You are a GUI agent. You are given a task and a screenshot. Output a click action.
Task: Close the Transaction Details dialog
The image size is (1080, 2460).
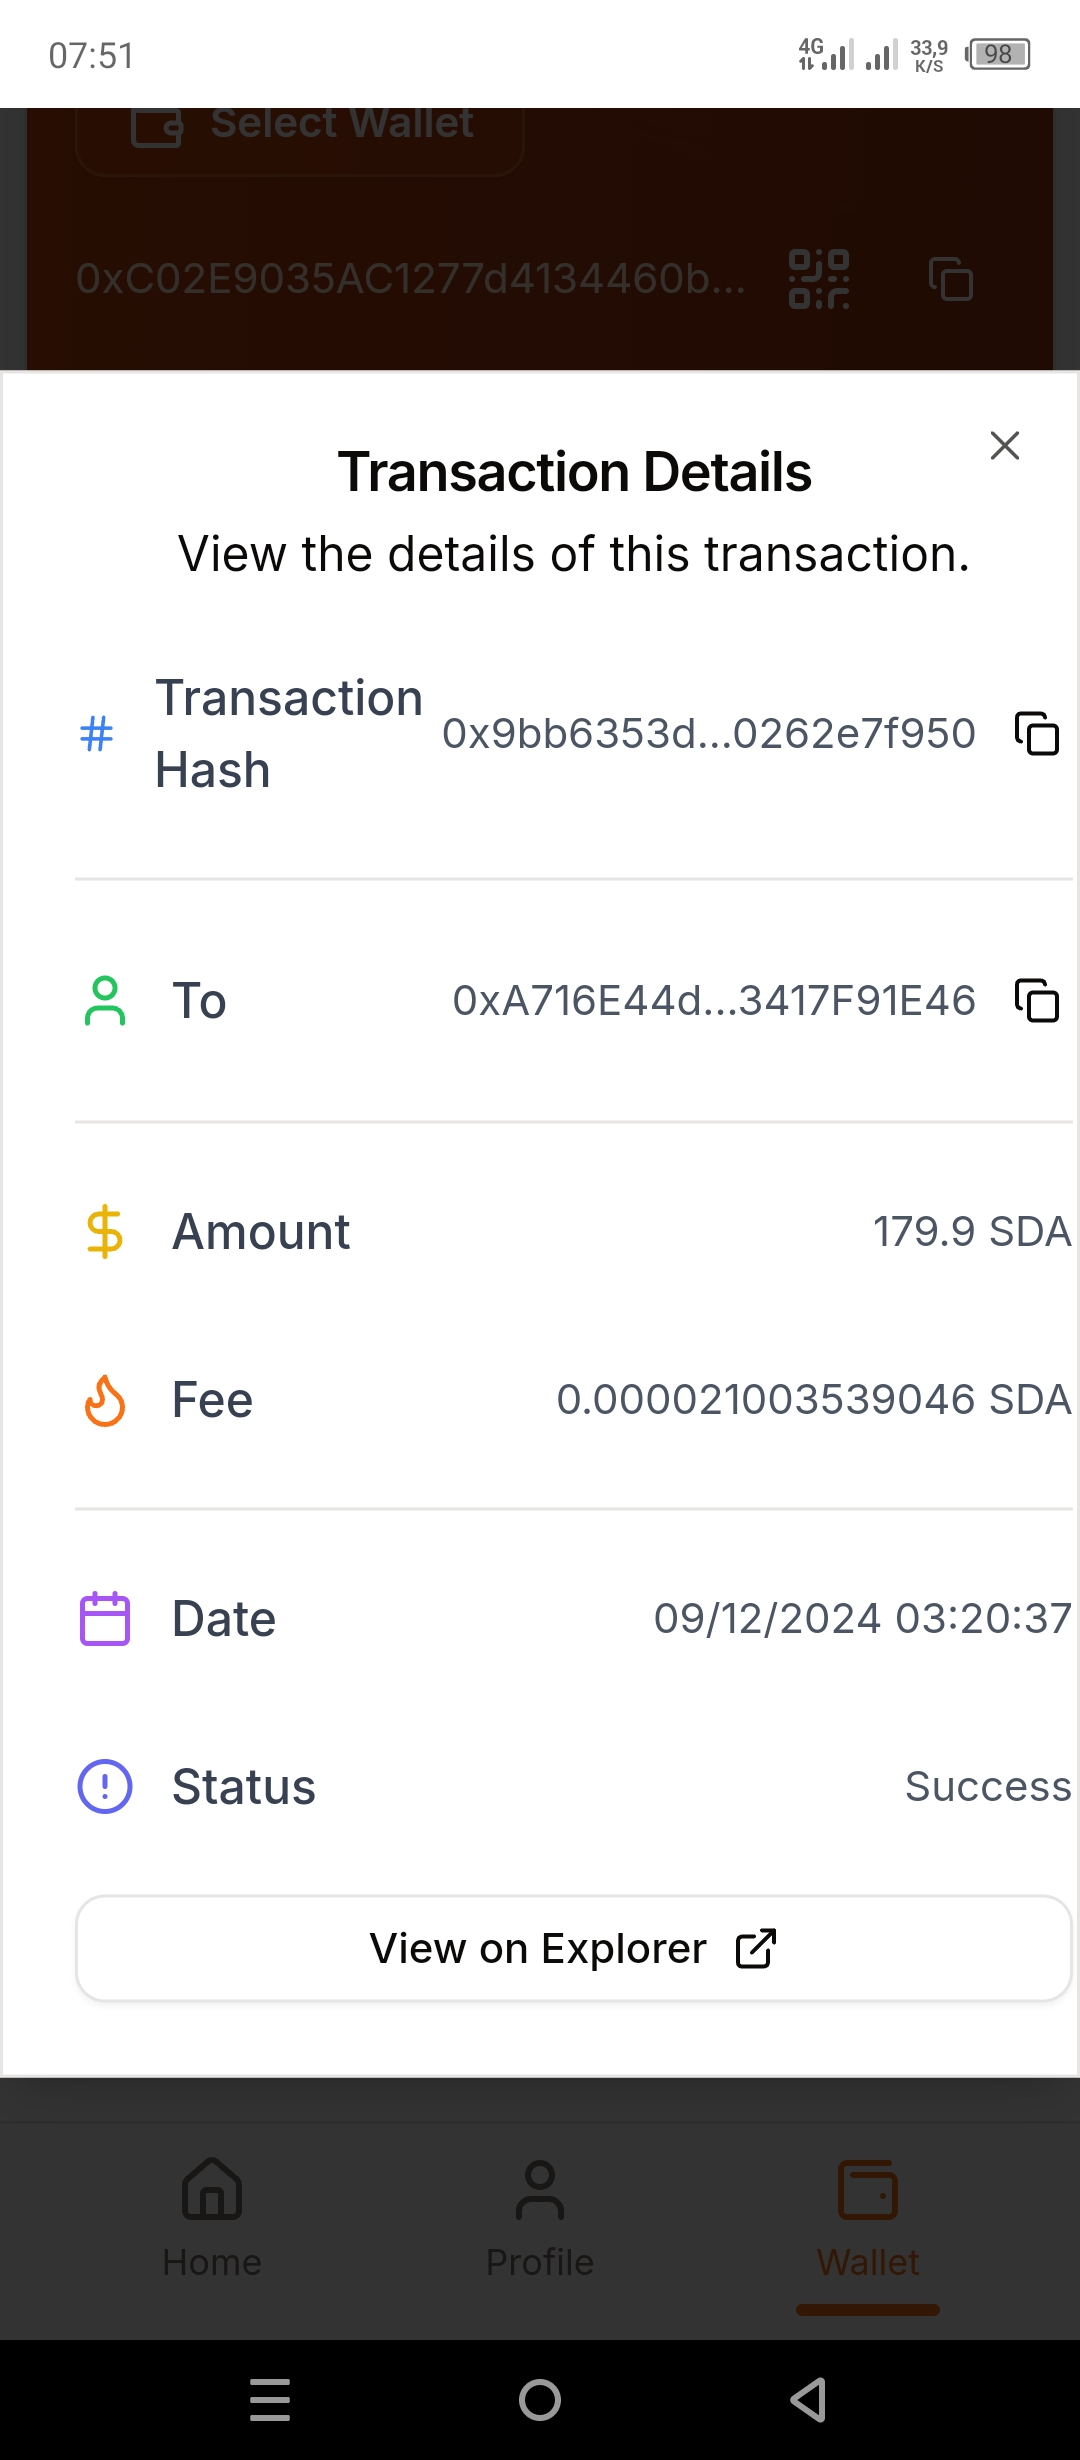[x=1004, y=445]
